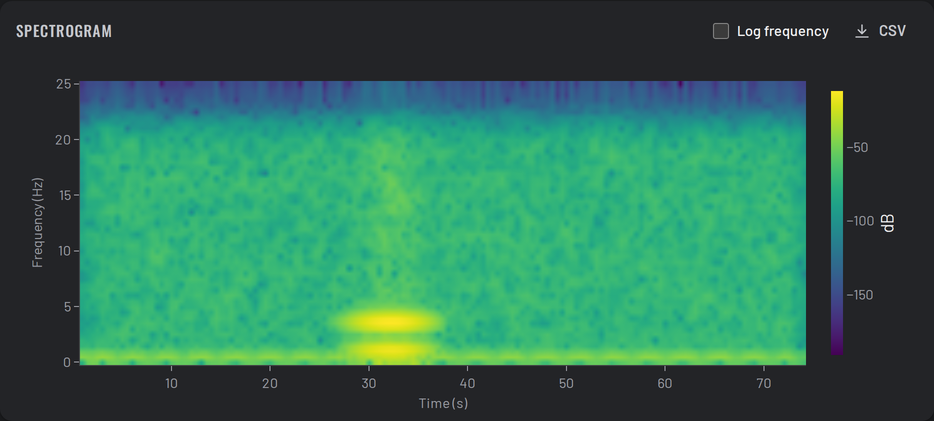Click the 30 tick on time axis
934x421 pixels.
(x=369, y=383)
